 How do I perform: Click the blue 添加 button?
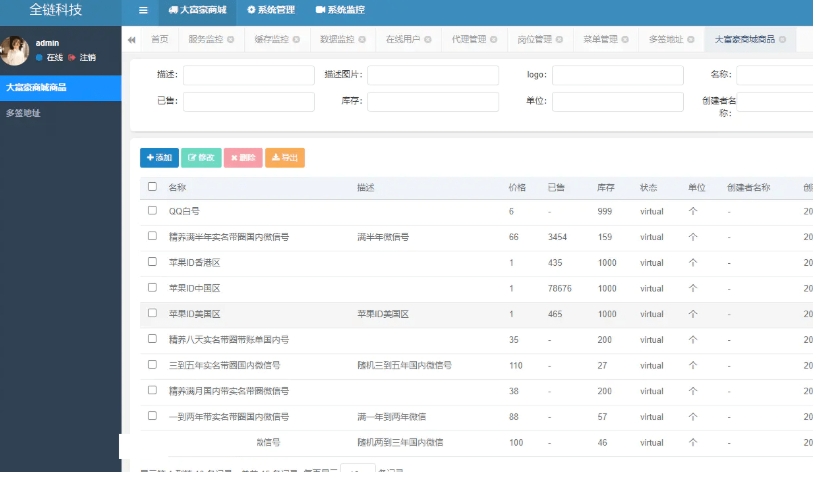click(159, 158)
